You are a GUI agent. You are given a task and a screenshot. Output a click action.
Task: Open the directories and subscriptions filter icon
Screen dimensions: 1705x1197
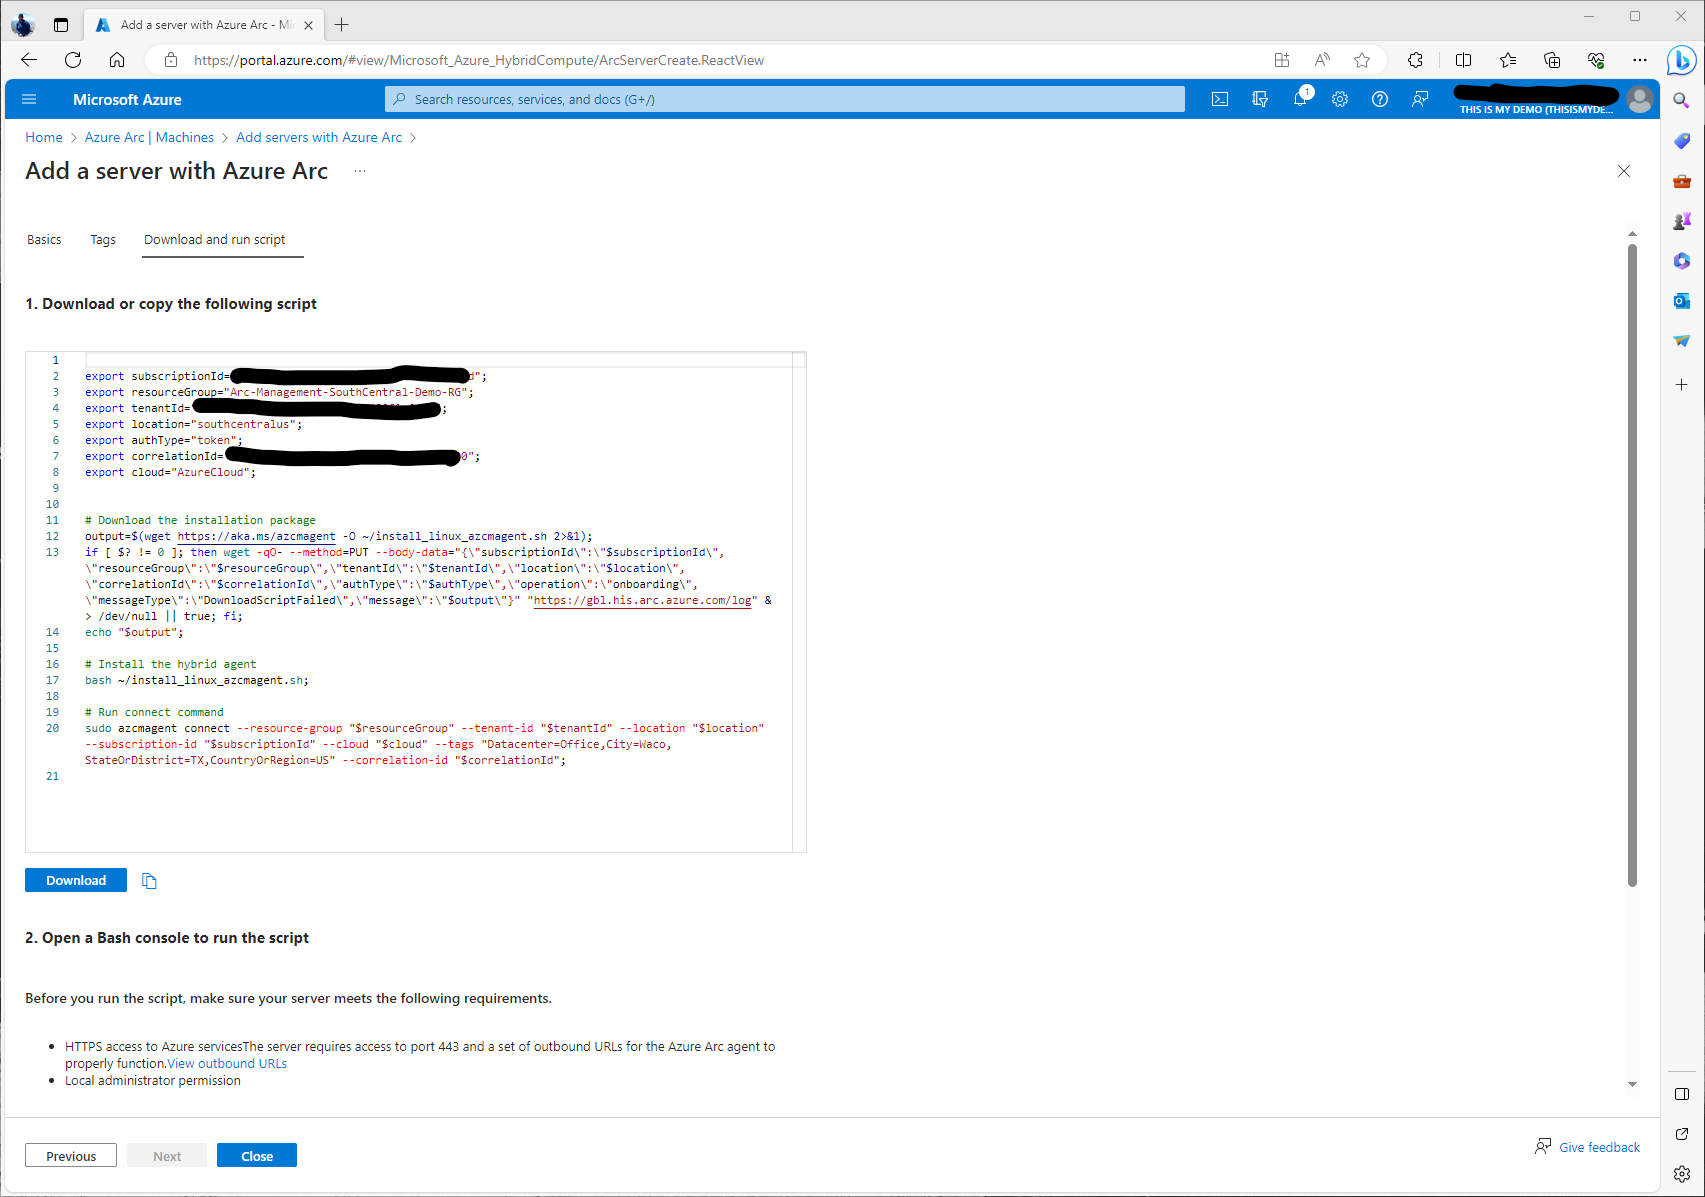click(x=1260, y=99)
